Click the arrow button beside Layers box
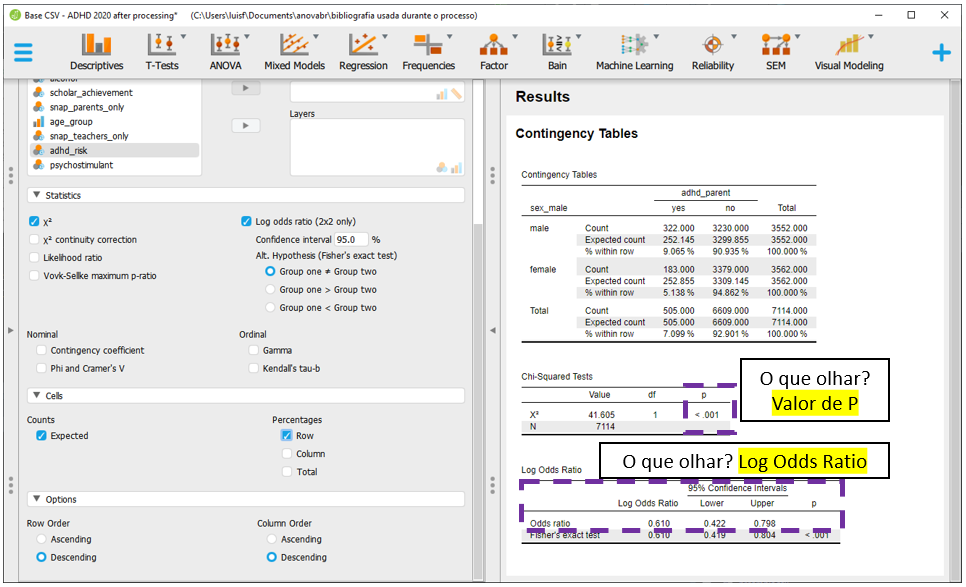 245,125
